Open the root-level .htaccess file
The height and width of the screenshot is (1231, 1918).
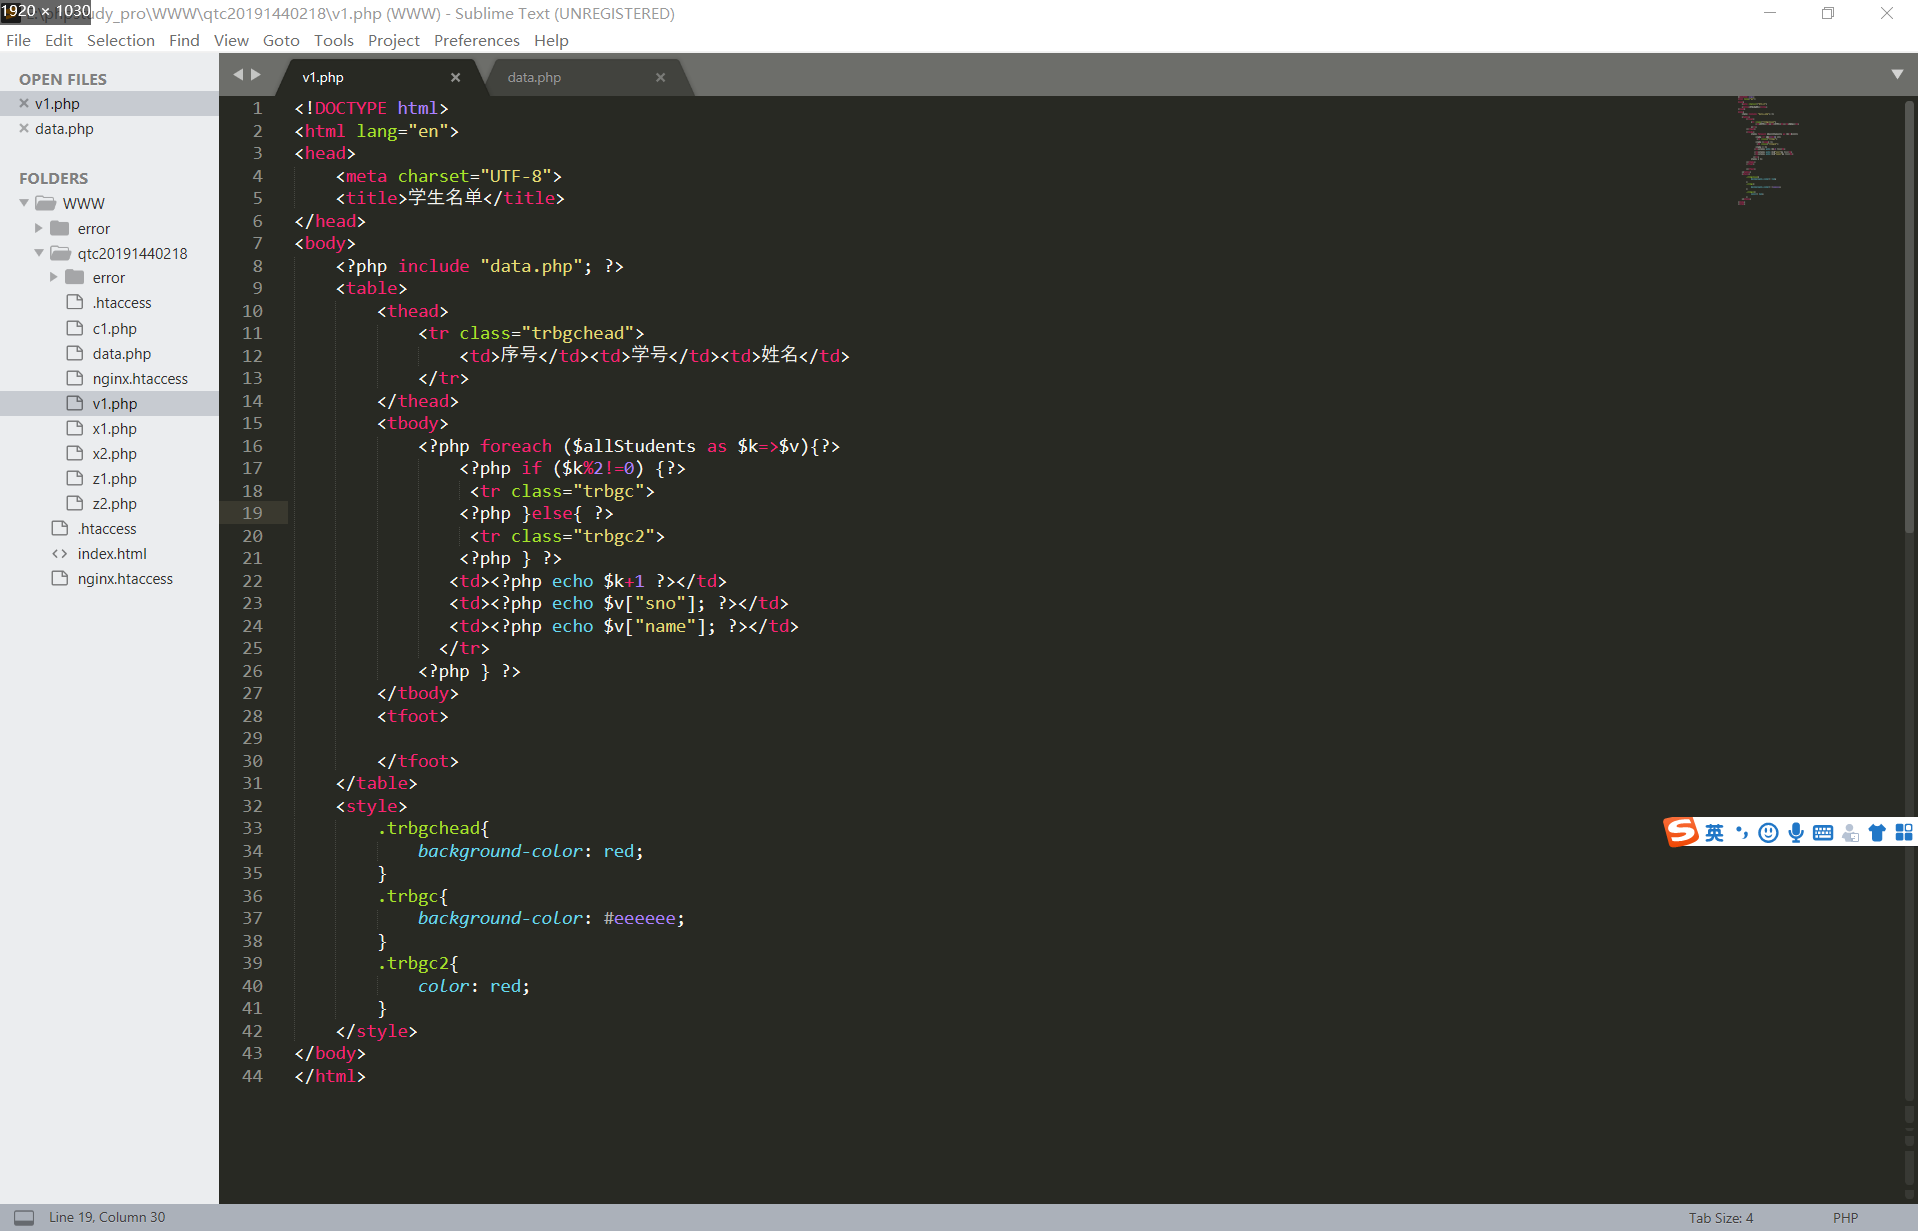click(107, 528)
